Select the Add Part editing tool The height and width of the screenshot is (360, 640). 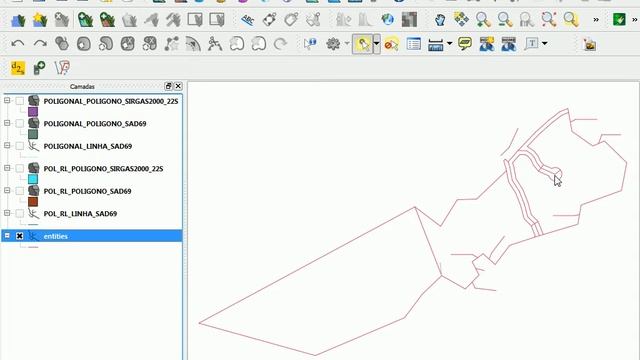[x=106, y=44]
